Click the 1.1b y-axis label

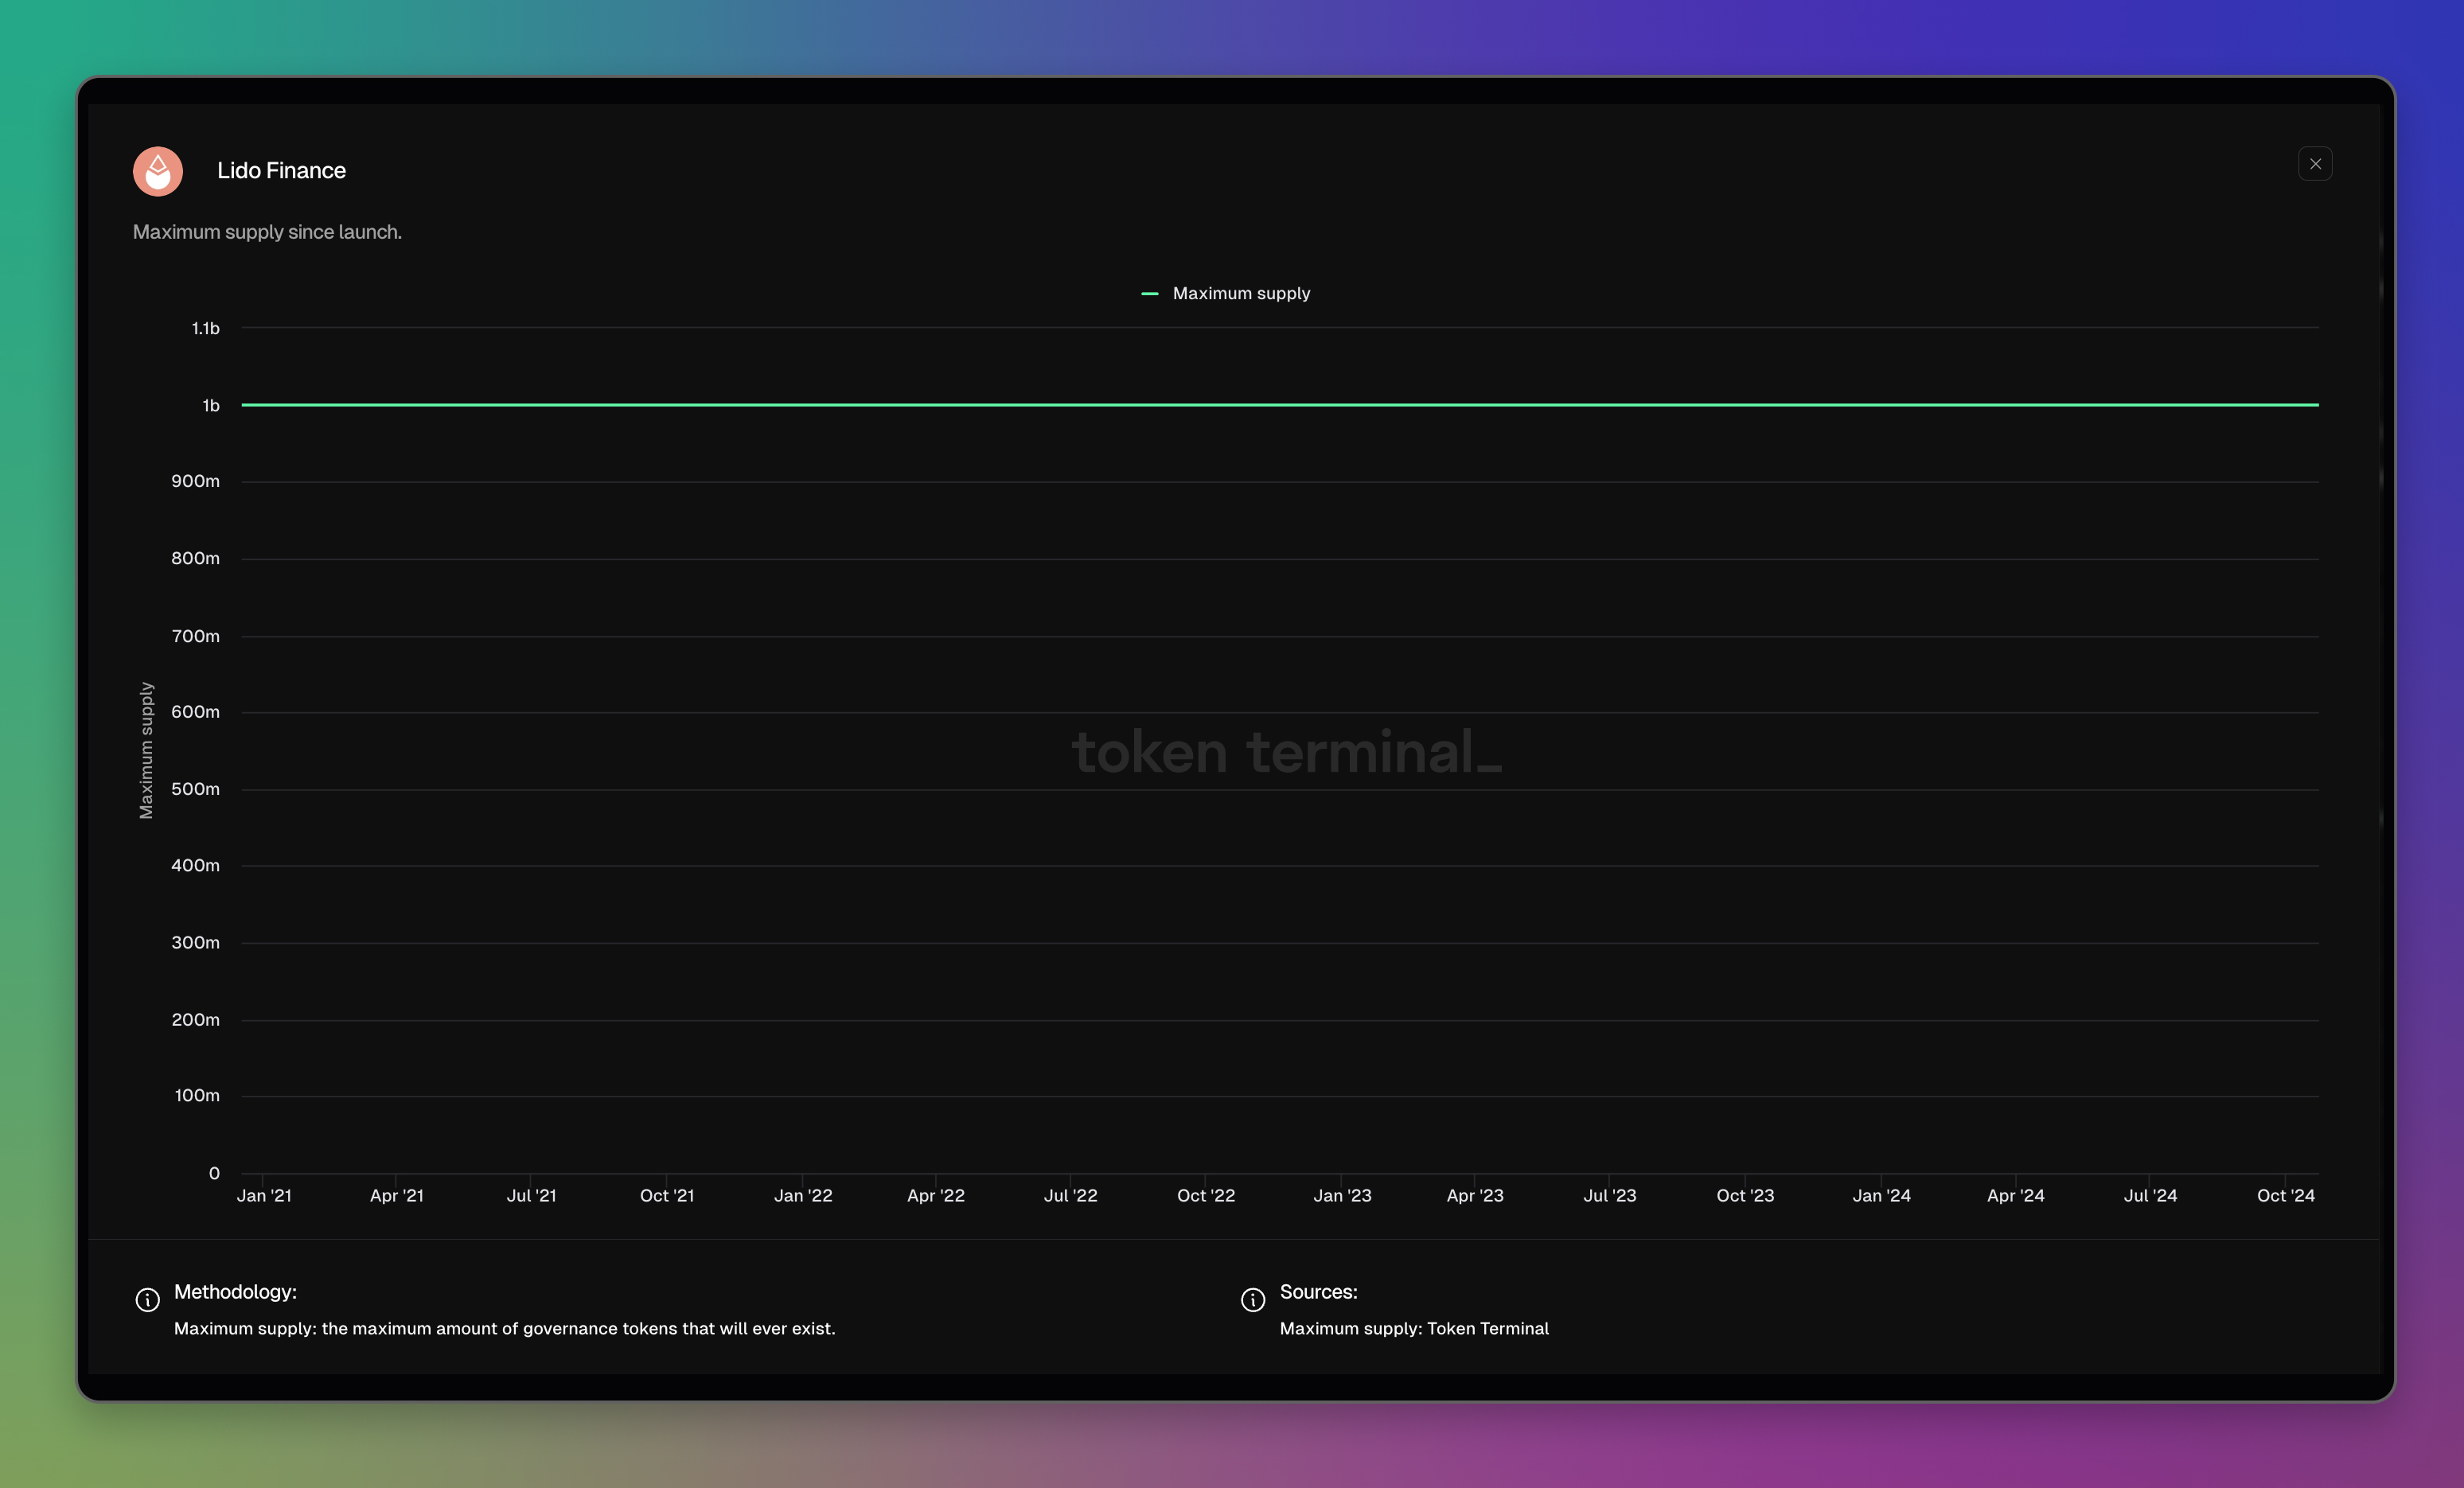click(205, 328)
